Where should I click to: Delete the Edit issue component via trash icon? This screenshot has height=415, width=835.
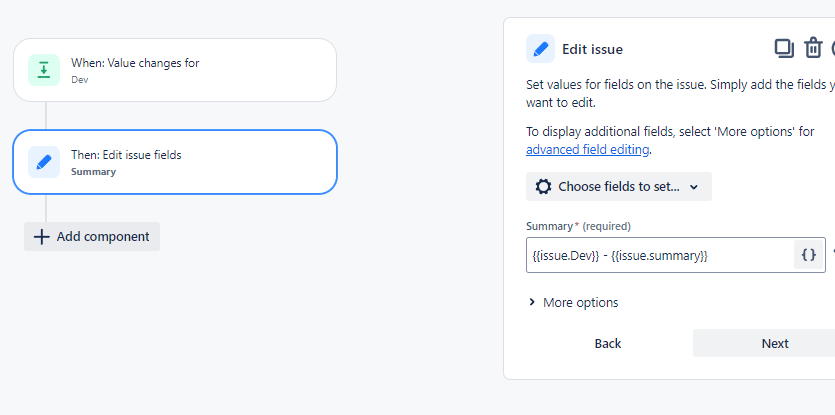coord(813,48)
